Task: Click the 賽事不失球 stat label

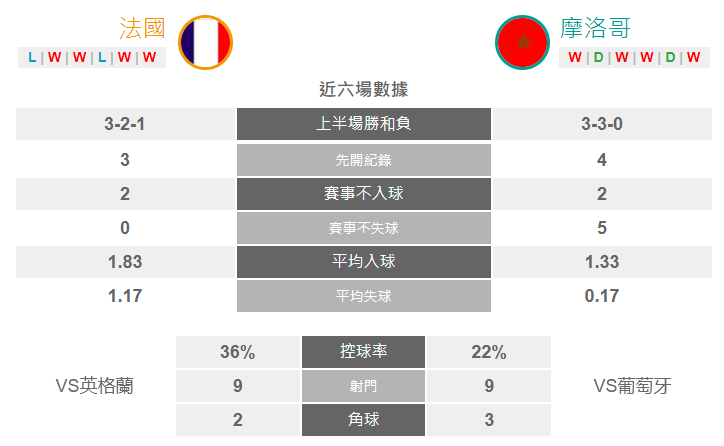Action: click(x=364, y=228)
